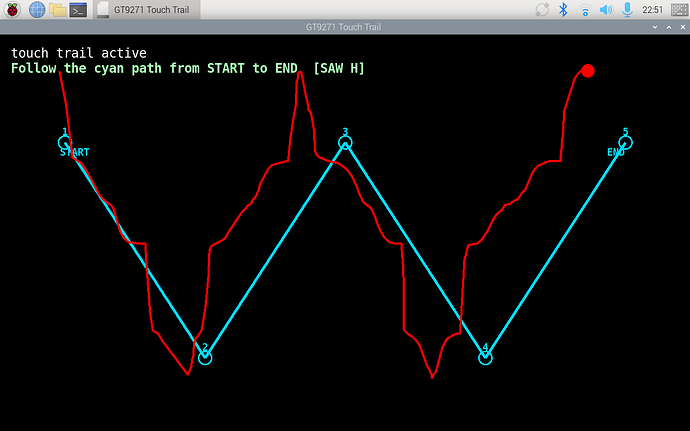Launch the Terminal from the taskbar

click(78, 10)
